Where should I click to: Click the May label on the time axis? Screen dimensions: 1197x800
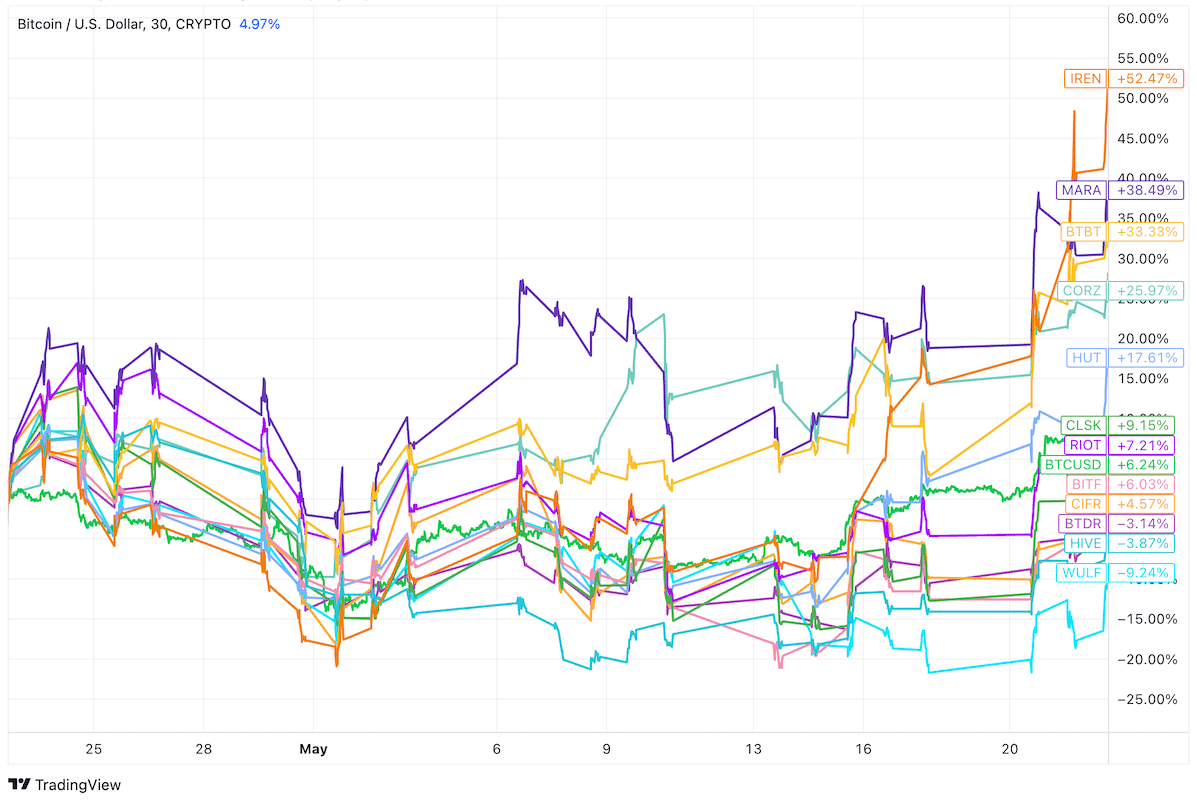coord(313,748)
